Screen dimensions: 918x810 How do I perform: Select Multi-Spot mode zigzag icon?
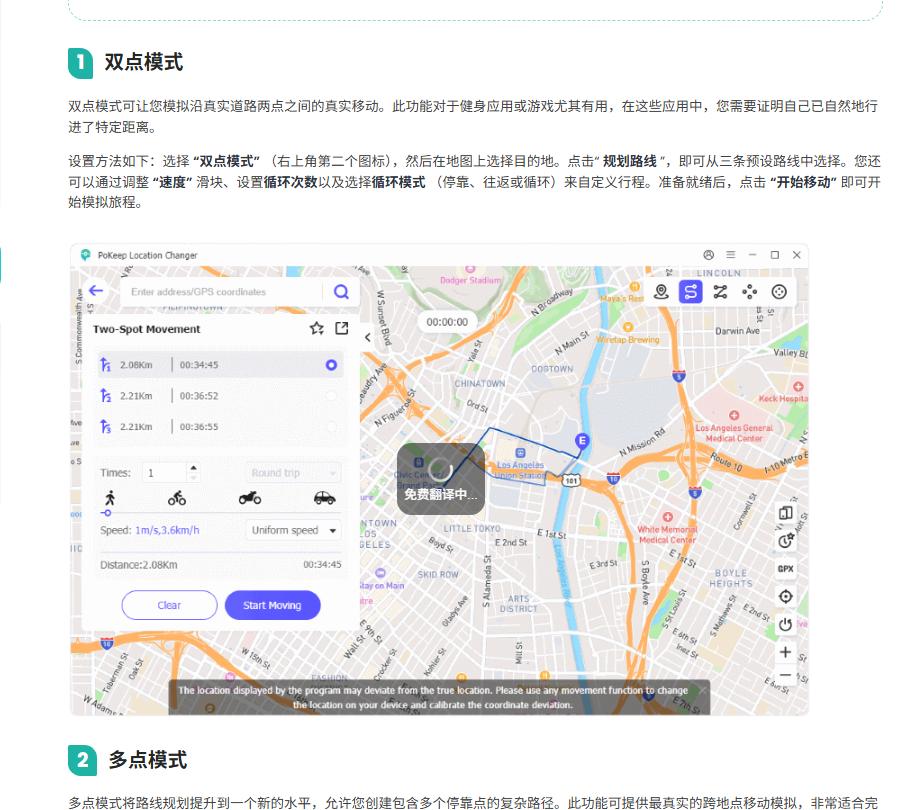(720, 292)
